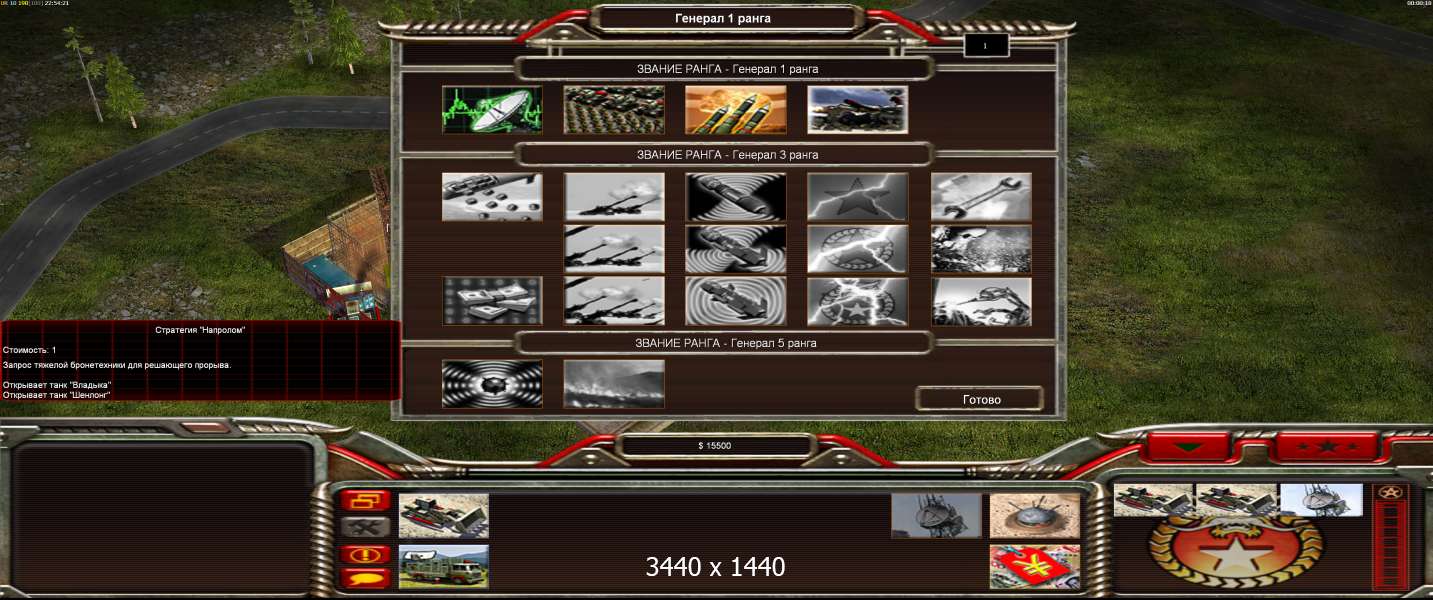Click the $ 15500 money display
The image size is (1433, 600).
pyautogui.click(x=715, y=446)
